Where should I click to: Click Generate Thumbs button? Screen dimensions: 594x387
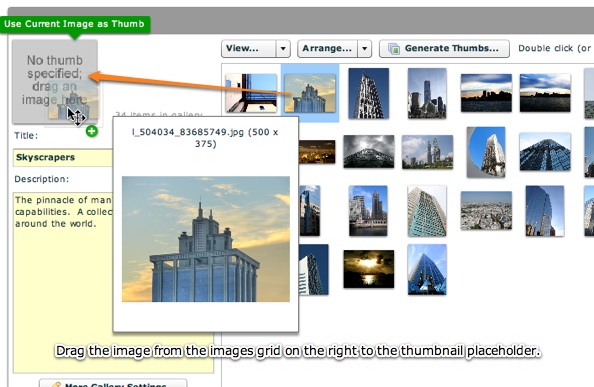pos(444,49)
